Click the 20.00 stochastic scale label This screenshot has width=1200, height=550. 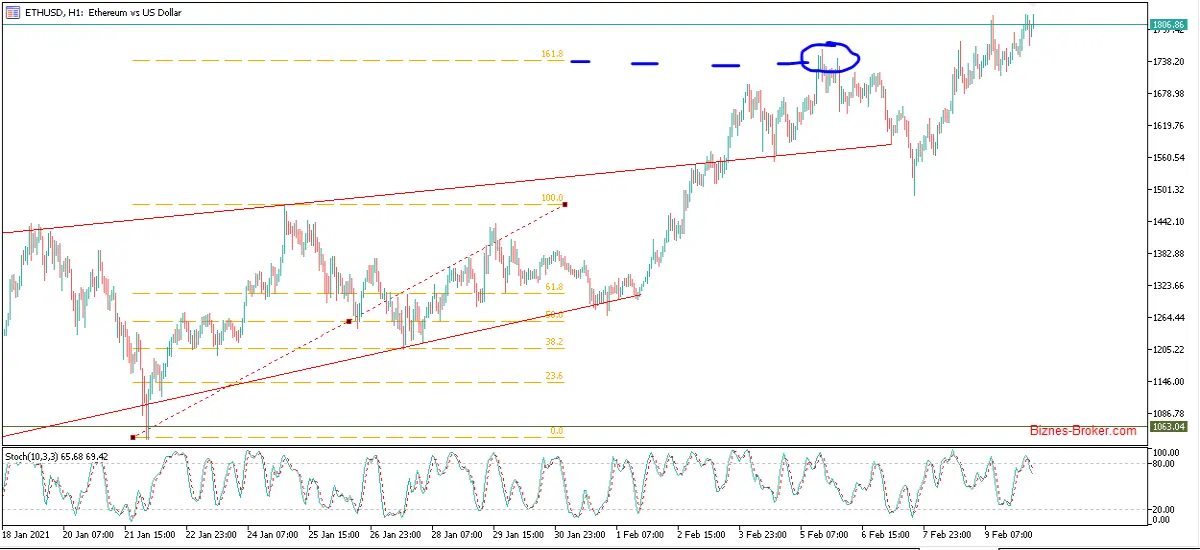(x=1162, y=509)
